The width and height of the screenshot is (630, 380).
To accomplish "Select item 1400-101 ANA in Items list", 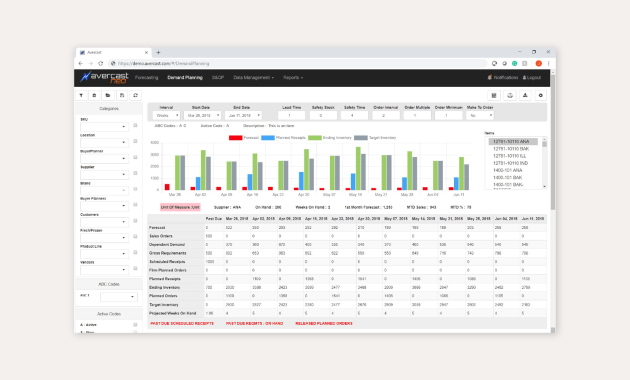I will tap(507, 170).
